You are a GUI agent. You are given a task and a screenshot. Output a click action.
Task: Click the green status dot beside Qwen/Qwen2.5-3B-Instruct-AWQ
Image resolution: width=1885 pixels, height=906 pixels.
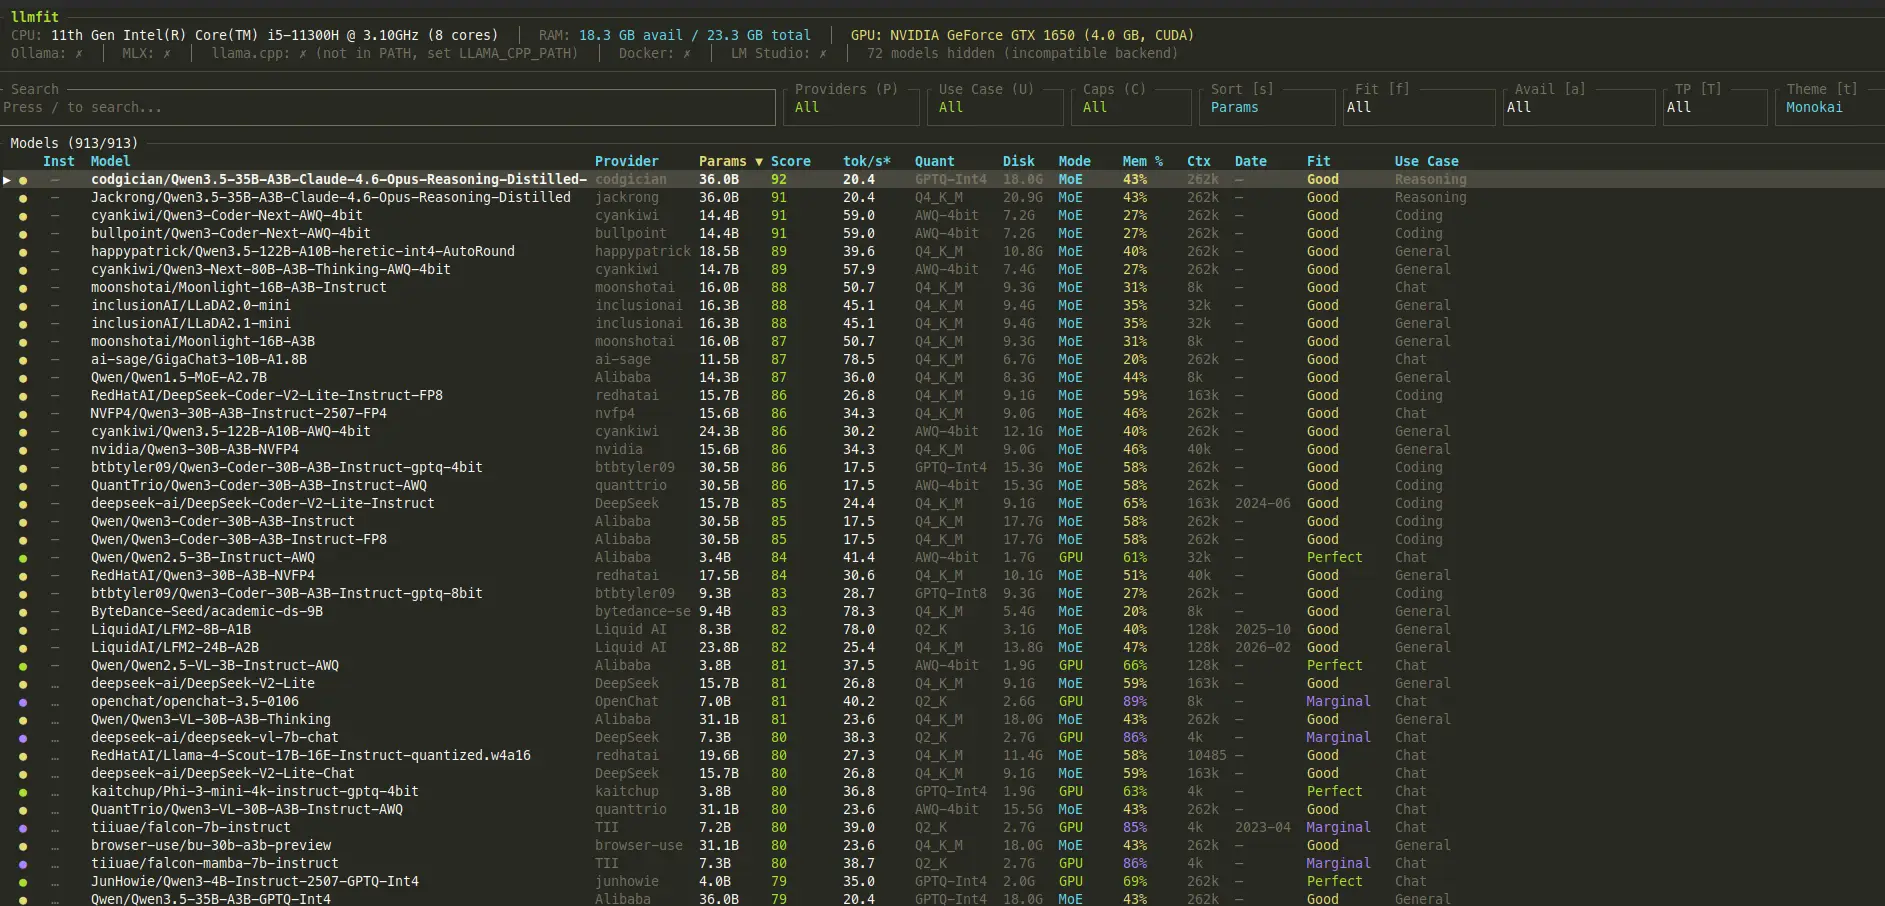tap(23, 558)
